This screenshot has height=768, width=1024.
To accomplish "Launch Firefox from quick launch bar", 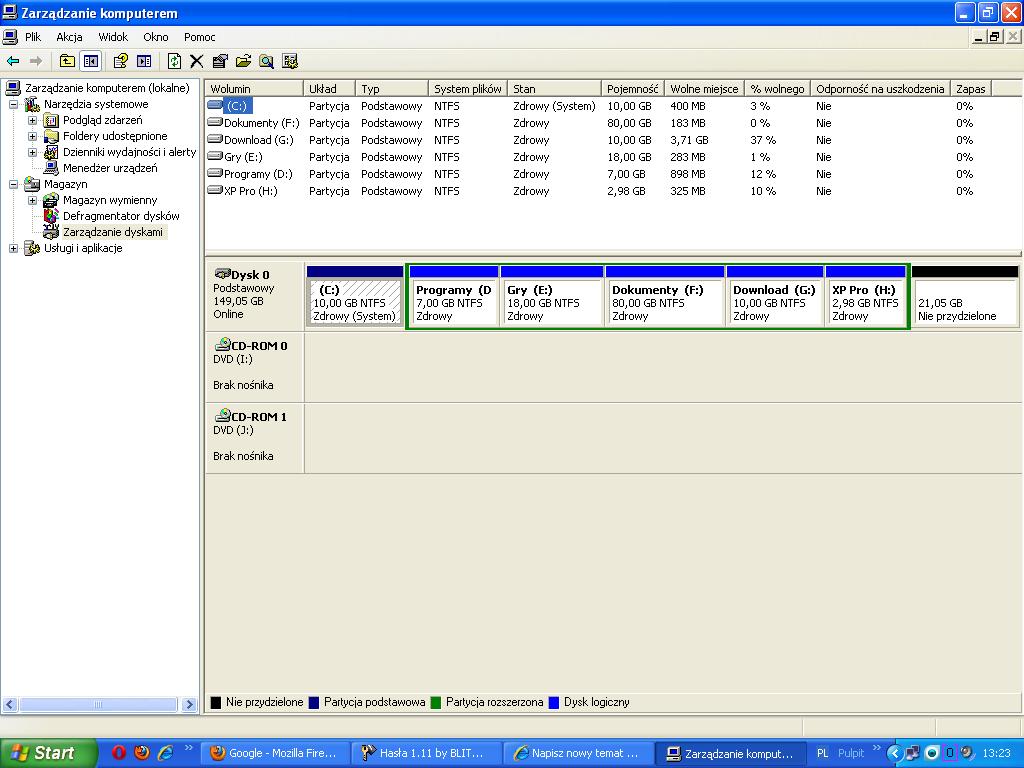I will click(141, 752).
